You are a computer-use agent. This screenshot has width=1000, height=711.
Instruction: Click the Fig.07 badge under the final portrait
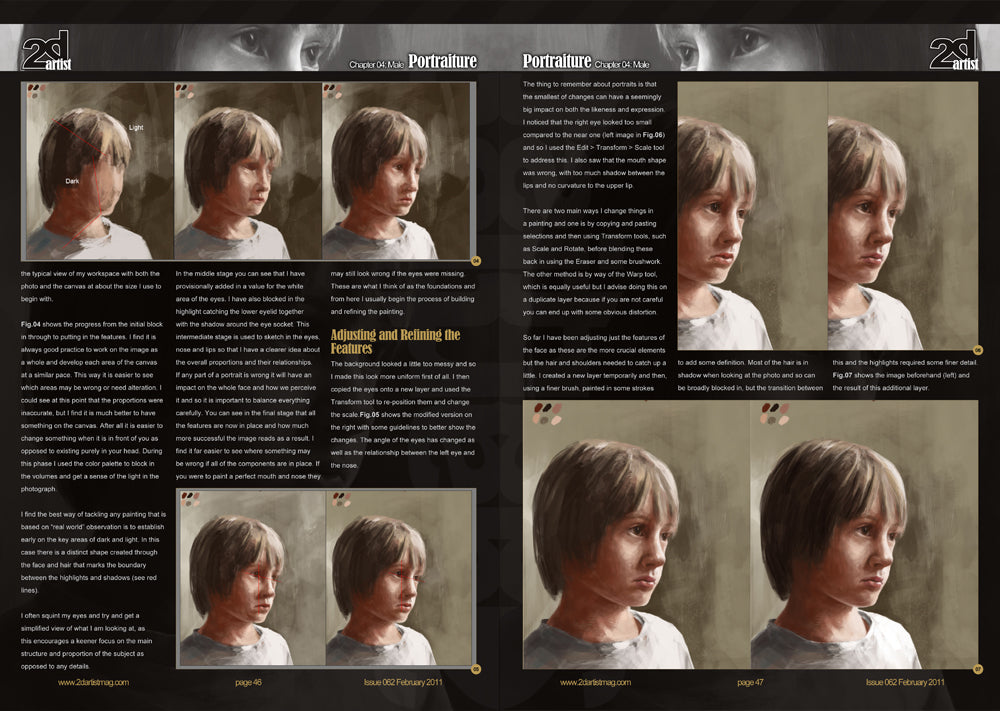(x=978, y=671)
